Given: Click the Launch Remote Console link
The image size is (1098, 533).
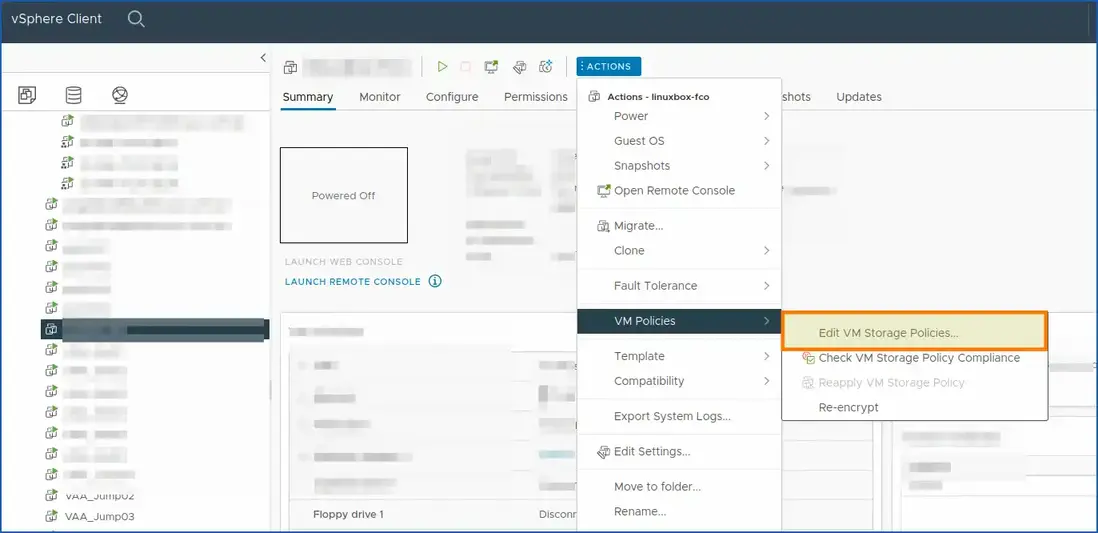Looking at the screenshot, I should pyautogui.click(x=352, y=282).
